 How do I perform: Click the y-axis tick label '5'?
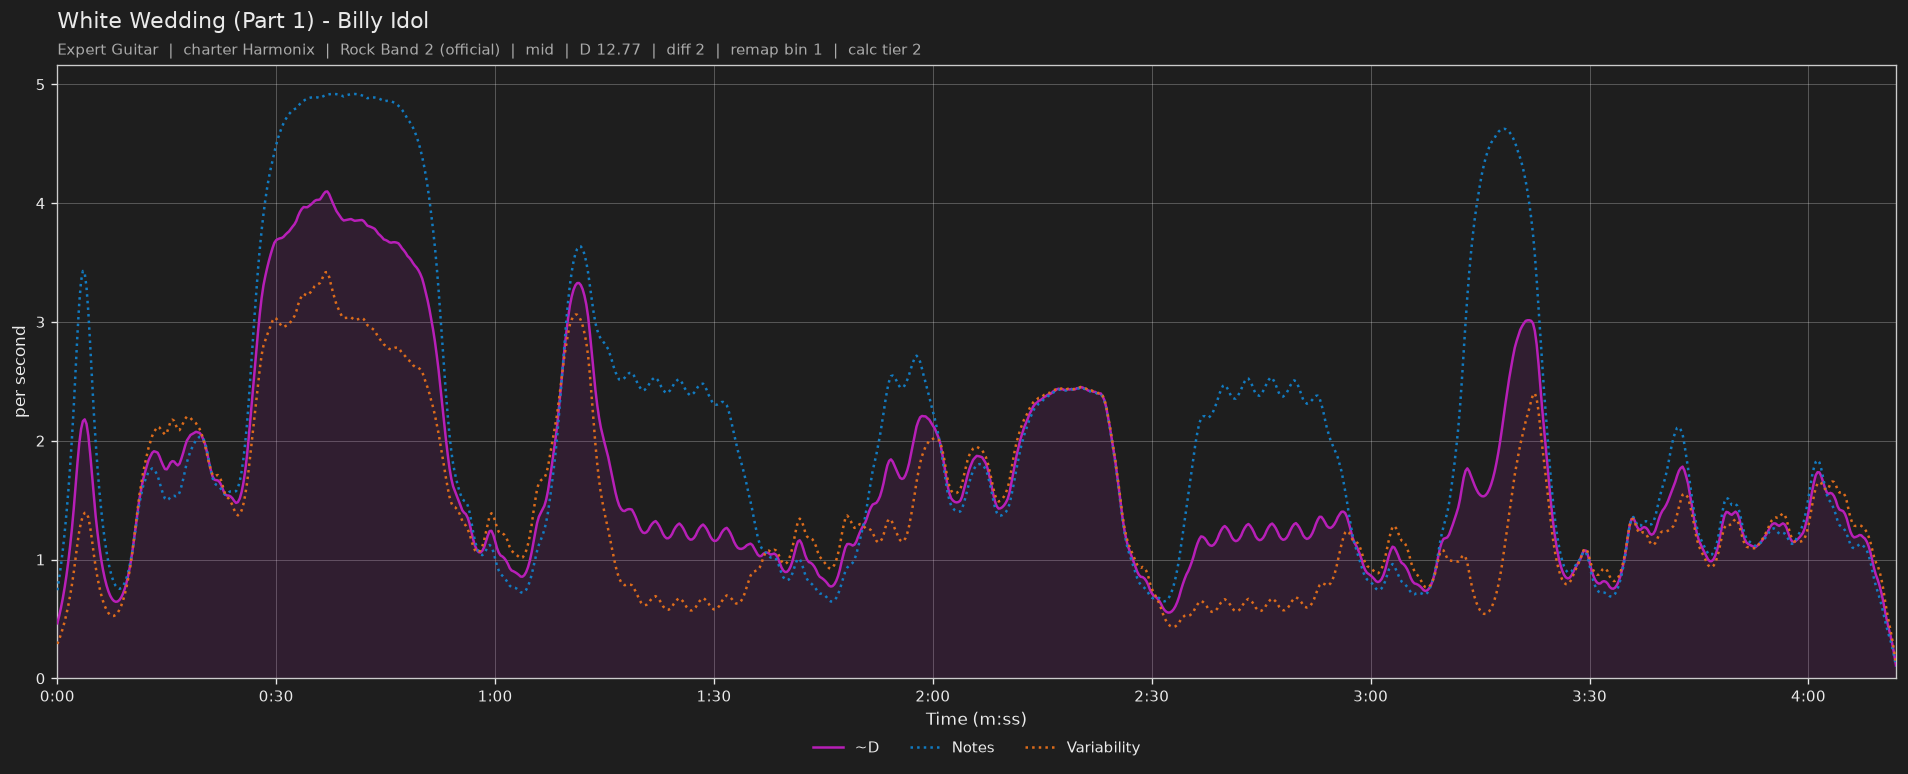(42, 85)
